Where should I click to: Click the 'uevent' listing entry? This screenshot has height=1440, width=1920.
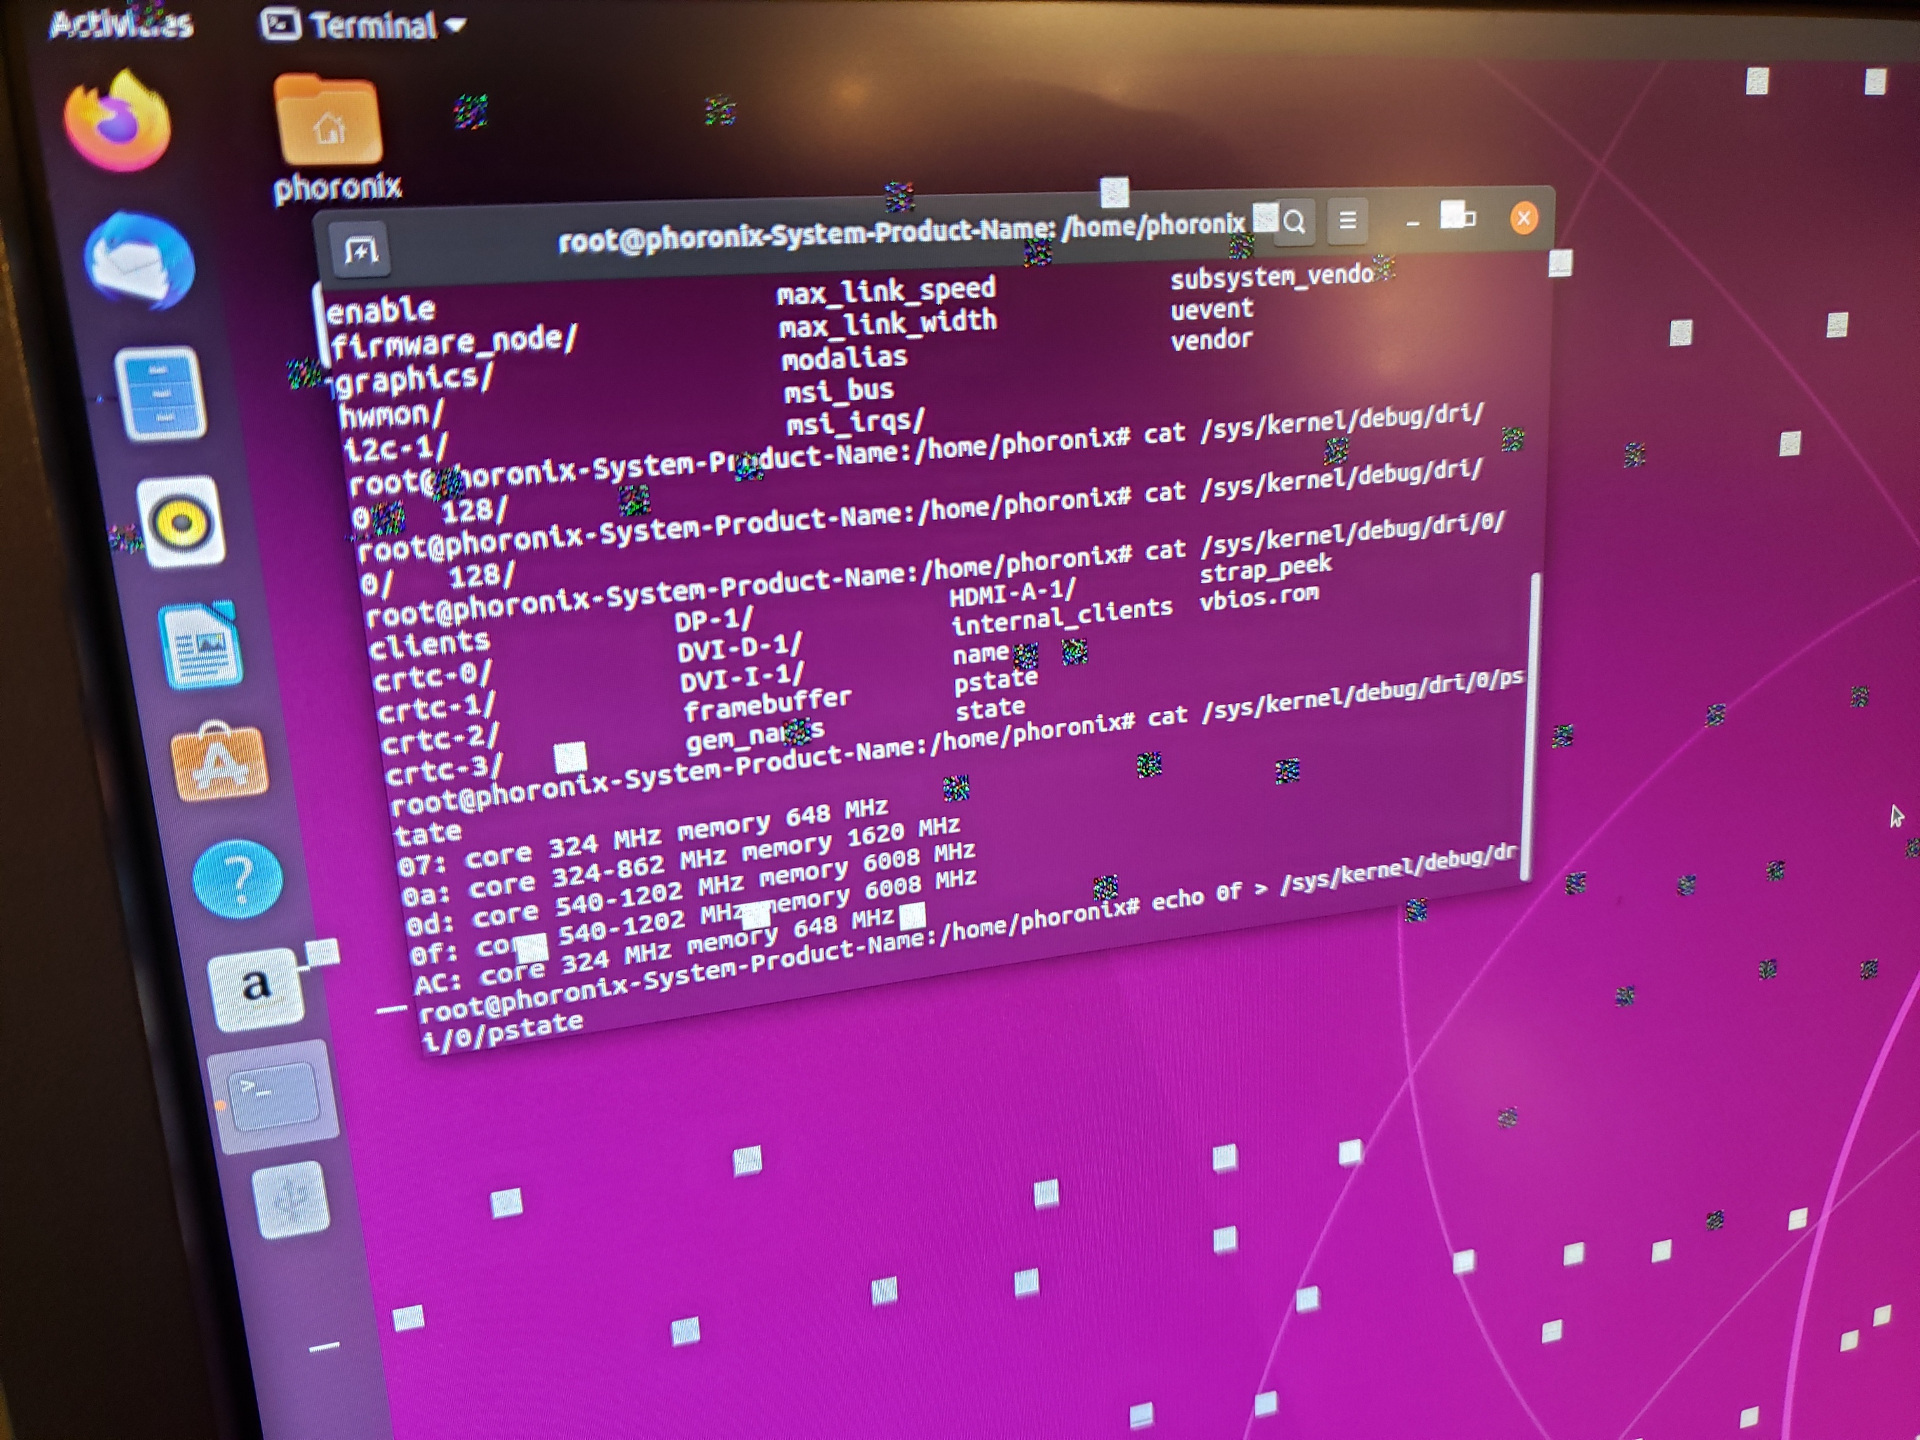(x=1212, y=309)
